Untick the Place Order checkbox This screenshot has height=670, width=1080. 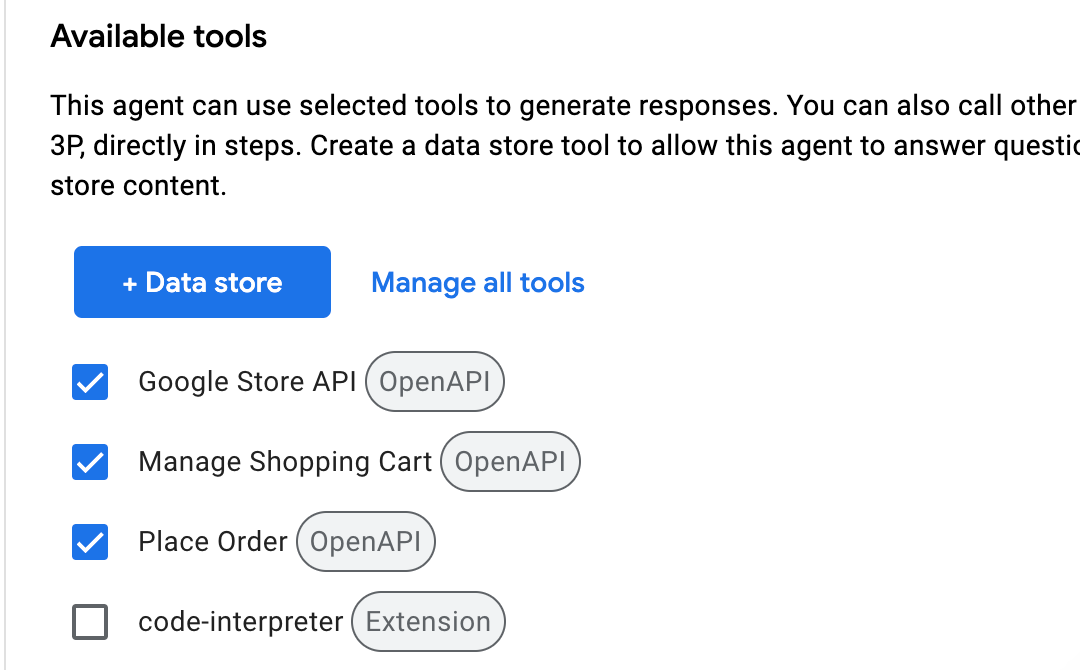tap(90, 541)
